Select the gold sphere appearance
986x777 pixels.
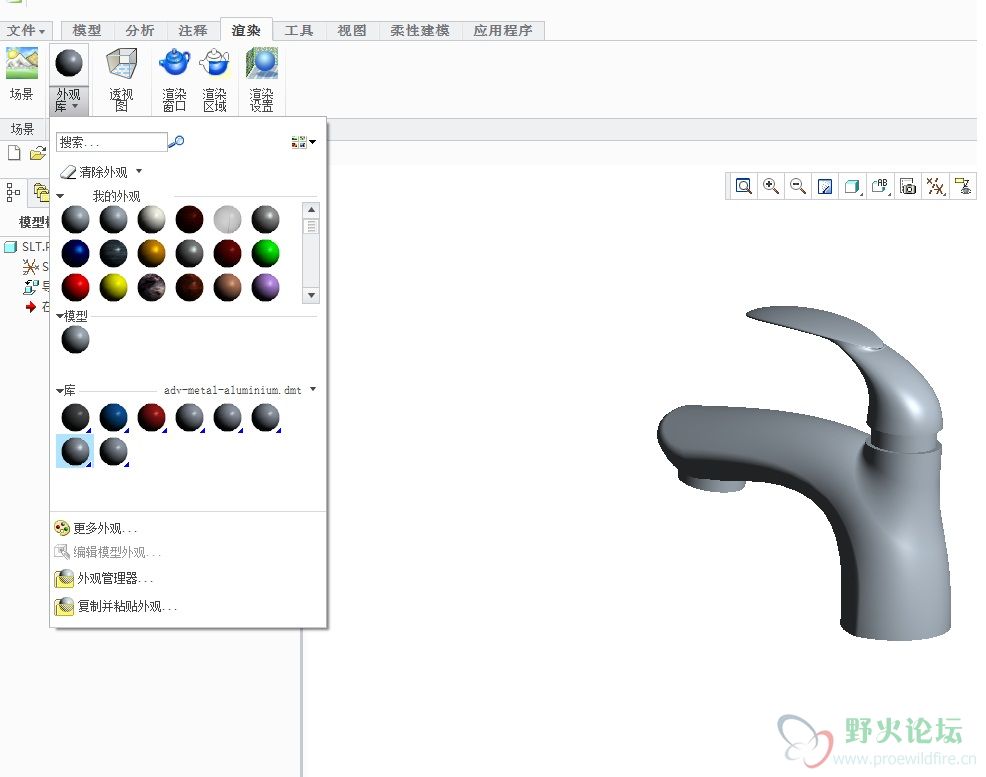tap(152, 253)
